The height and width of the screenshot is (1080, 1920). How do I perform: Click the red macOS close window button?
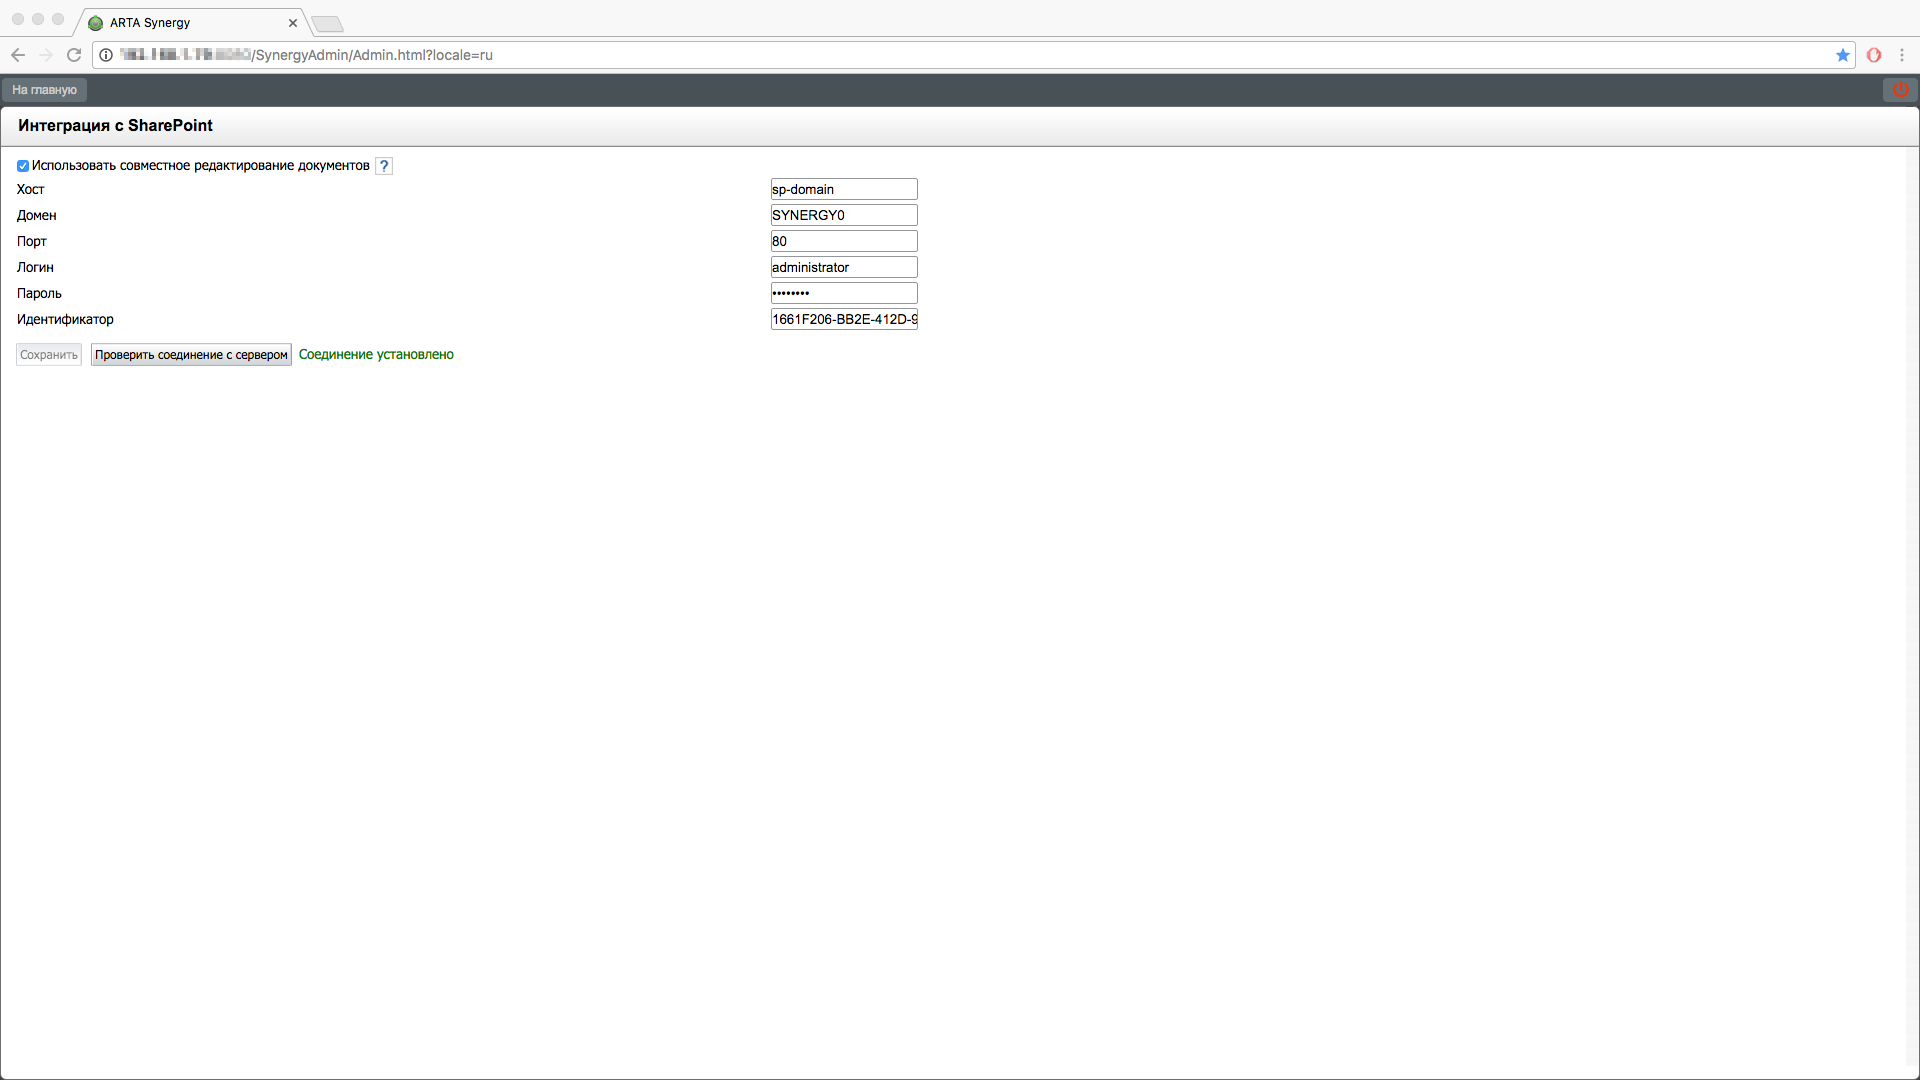click(18, 19)
